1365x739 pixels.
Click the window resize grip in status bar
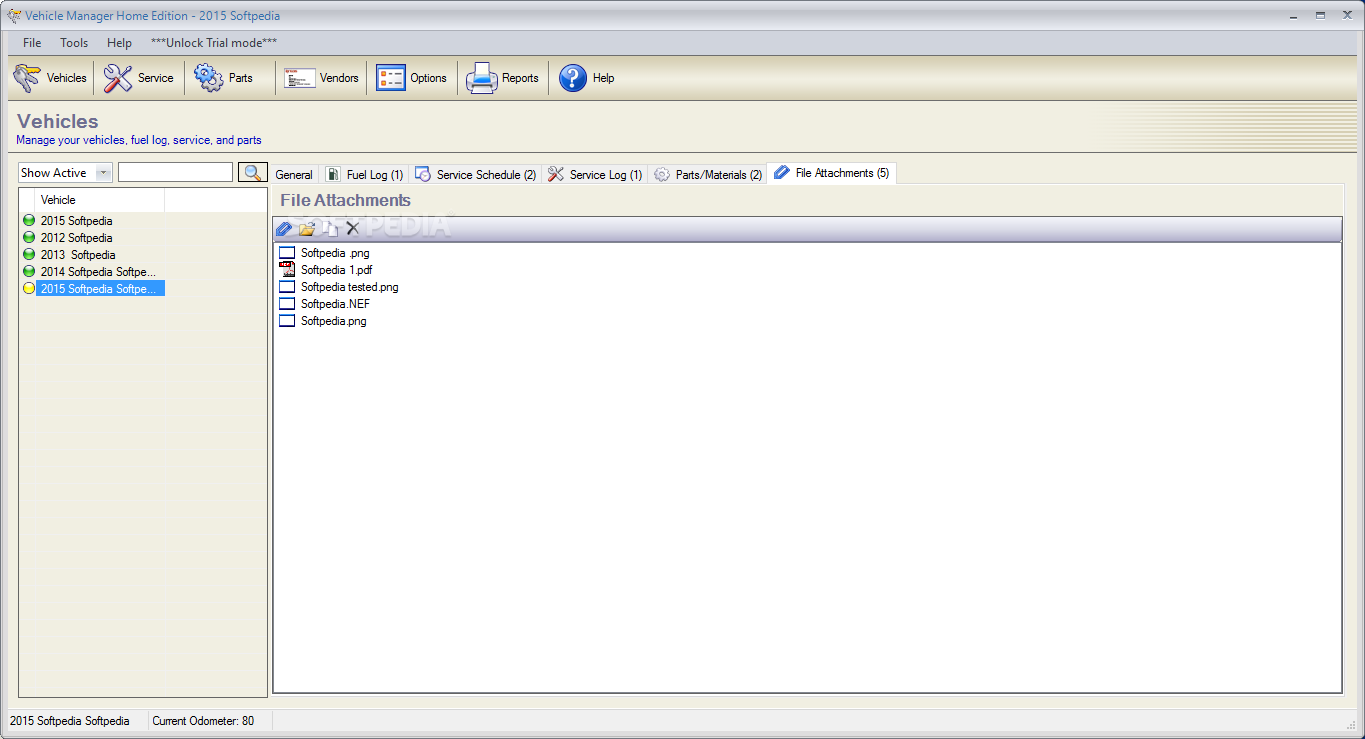tap(1352, 724)
